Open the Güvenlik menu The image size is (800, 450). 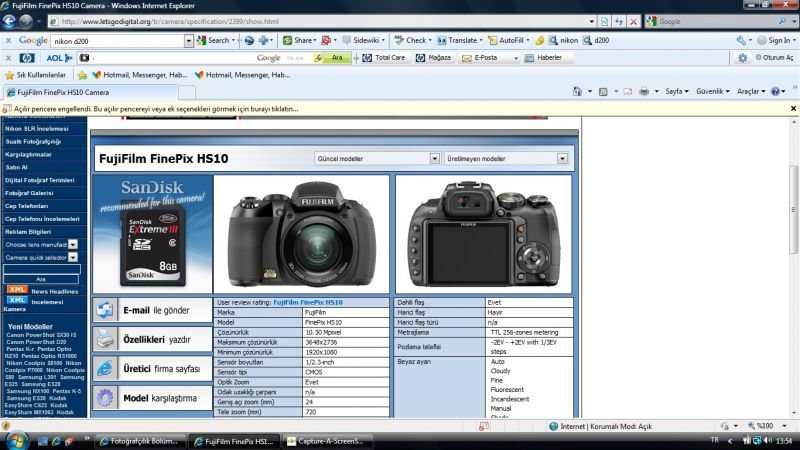[712, 91]
